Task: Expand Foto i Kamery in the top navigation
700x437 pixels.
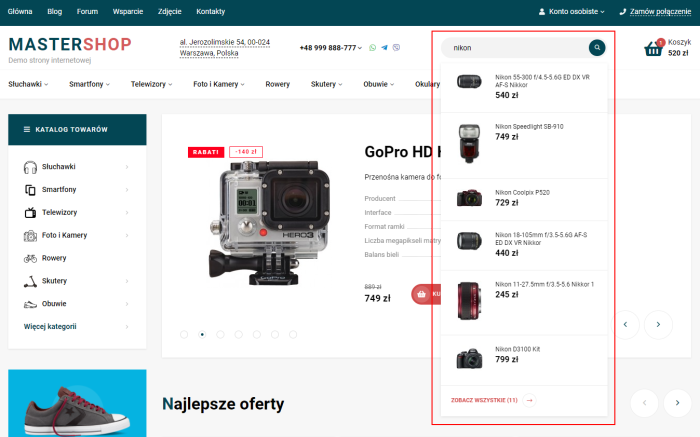Action: click(x=242, y=84)
